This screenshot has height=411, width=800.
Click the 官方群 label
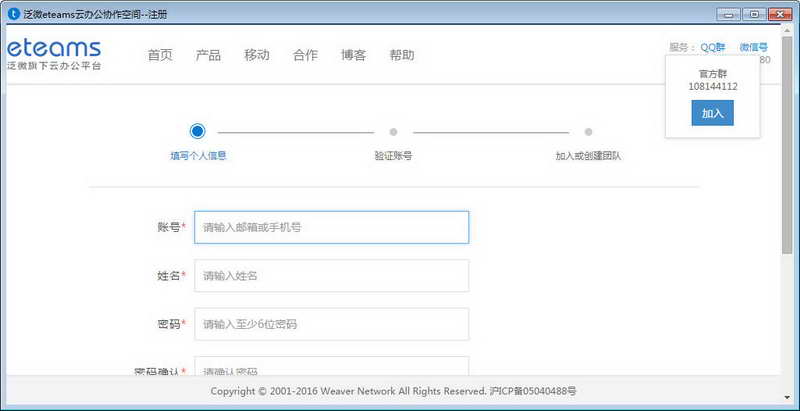click(713, 74)
